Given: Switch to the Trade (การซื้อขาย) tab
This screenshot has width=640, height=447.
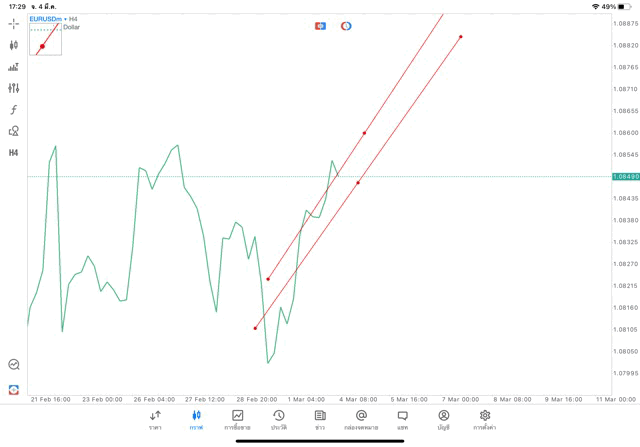Looking at the screenshot, I should (237, 419).
